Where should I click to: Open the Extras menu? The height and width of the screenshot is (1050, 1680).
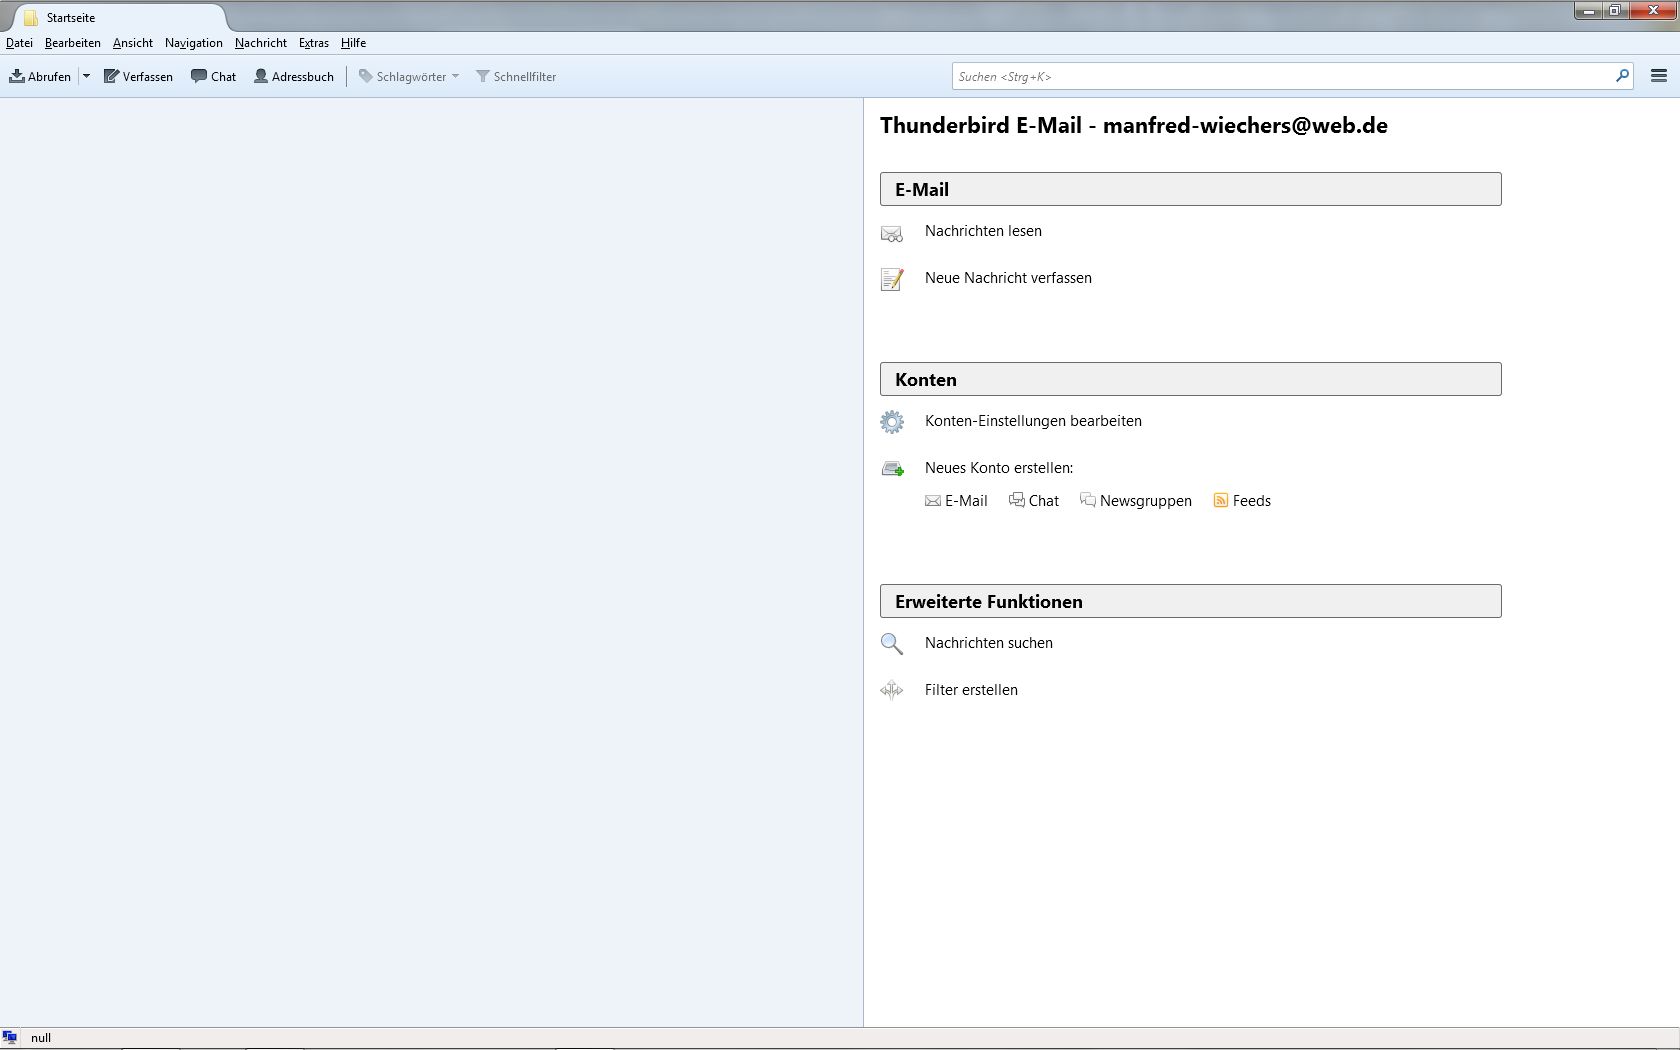click(x=314, y=43)
